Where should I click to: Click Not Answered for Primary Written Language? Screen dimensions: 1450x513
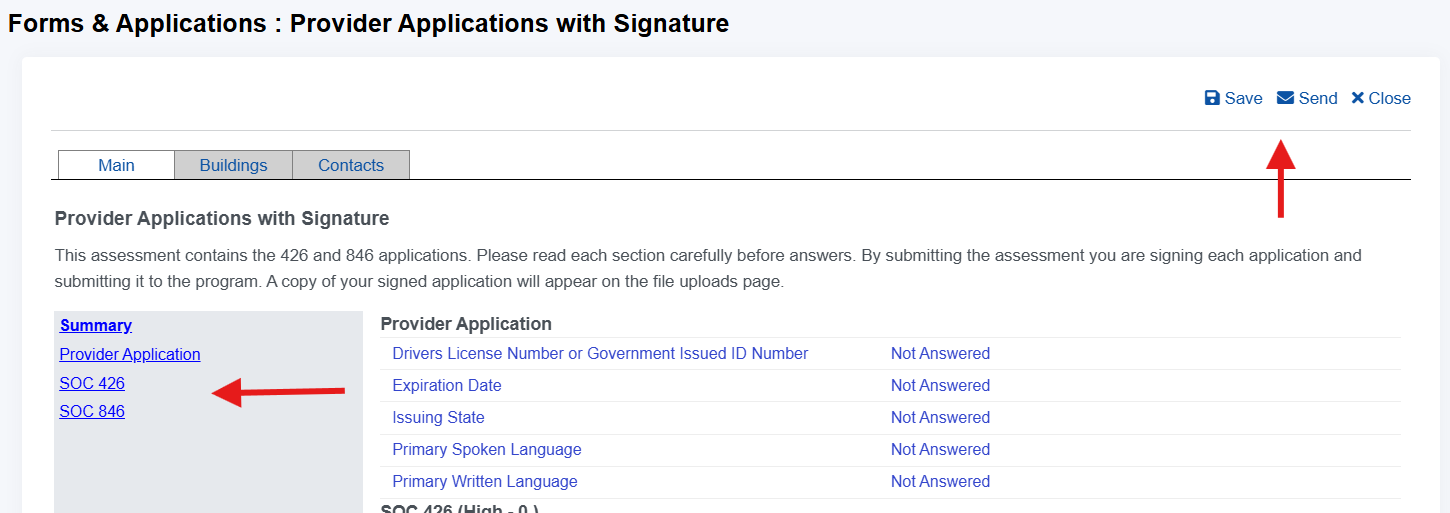[940, 481]
